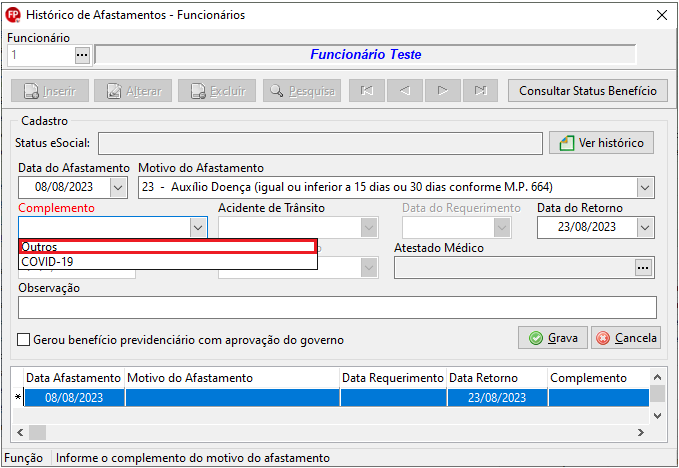Click the Ver histórico button
Image resolution: width=679 pixels, height=468 pixels.
(x=602, y=143)
